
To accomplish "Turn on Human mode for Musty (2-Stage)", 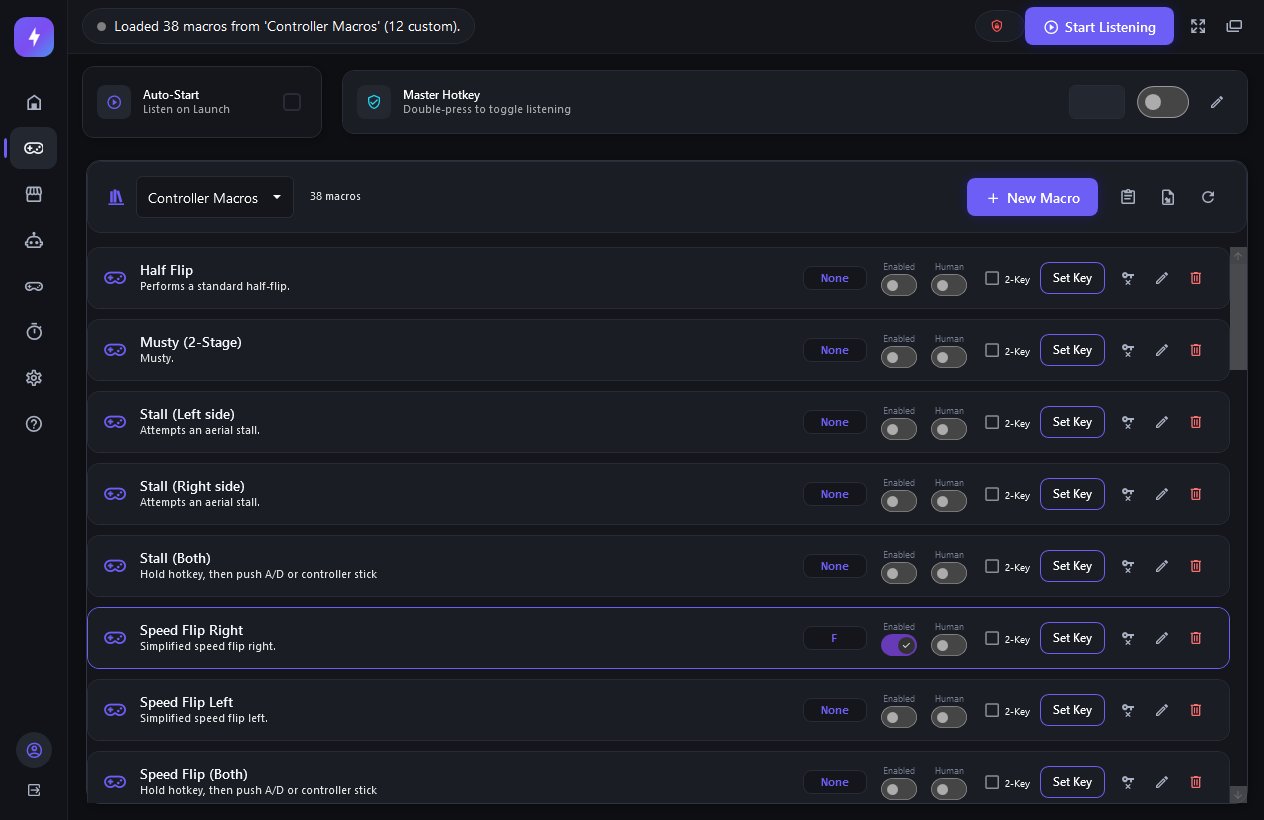I will 949,358.
